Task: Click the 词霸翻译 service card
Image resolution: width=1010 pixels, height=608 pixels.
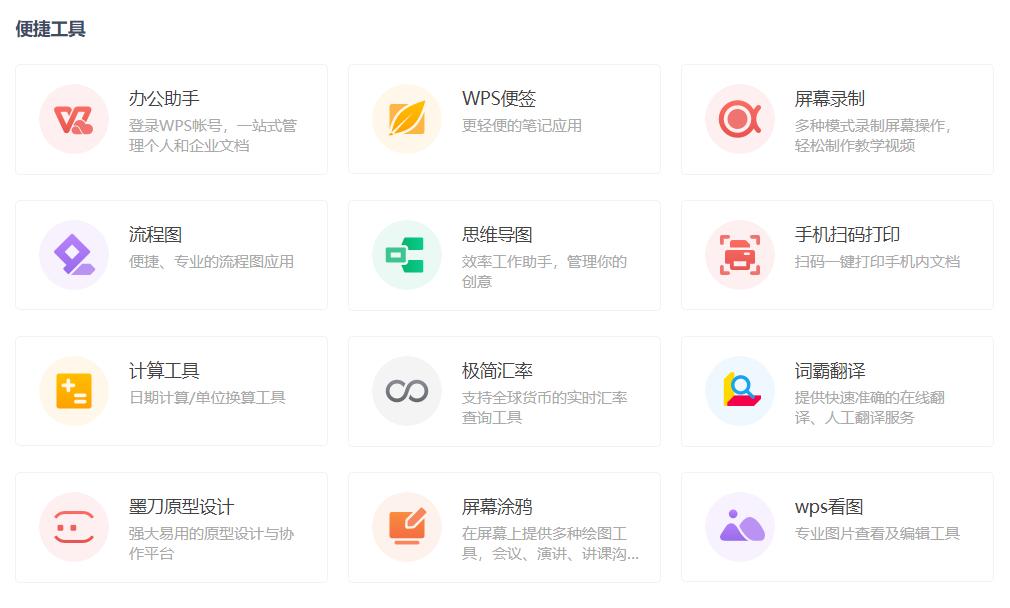Action: [838, 391]
